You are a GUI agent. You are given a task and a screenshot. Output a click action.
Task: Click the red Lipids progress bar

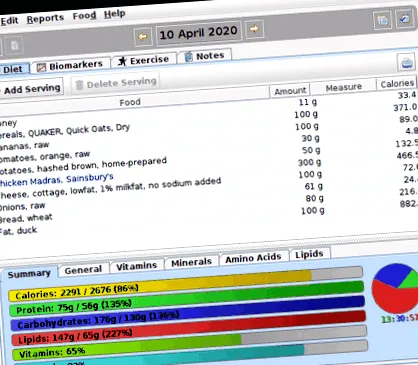[188, 328]
